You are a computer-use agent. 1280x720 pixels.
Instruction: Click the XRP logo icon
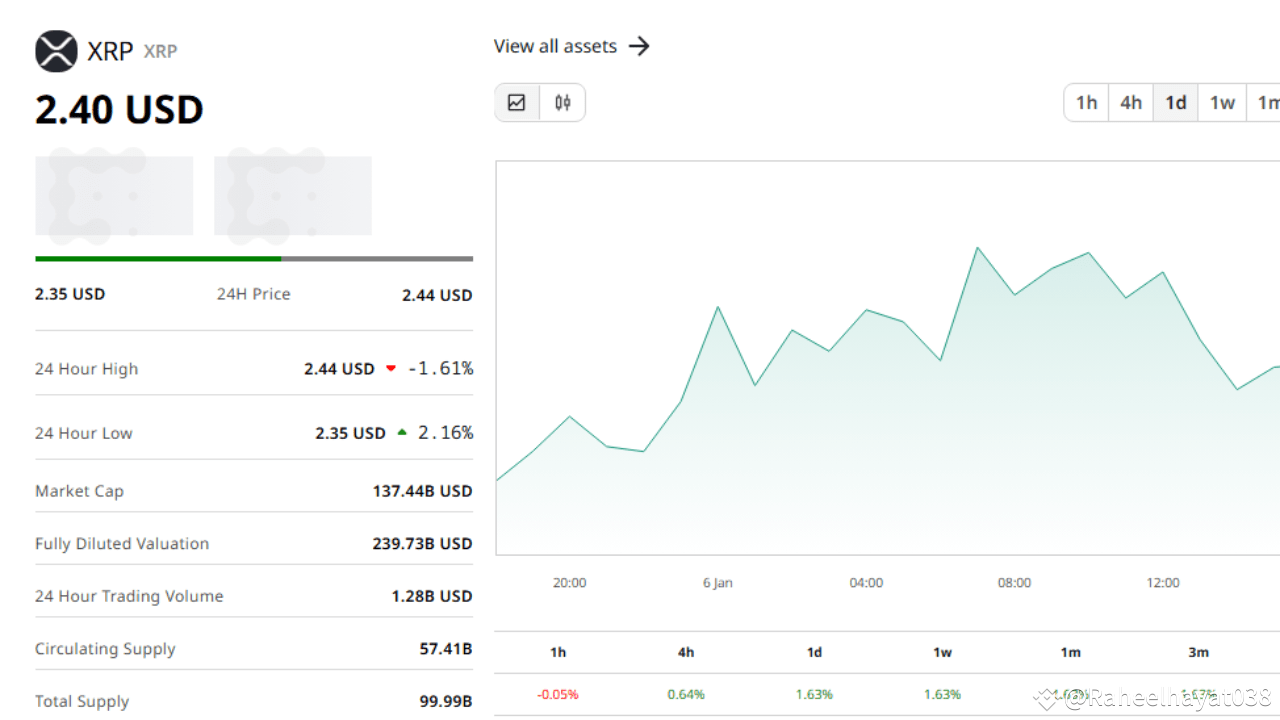pos(56,51)
